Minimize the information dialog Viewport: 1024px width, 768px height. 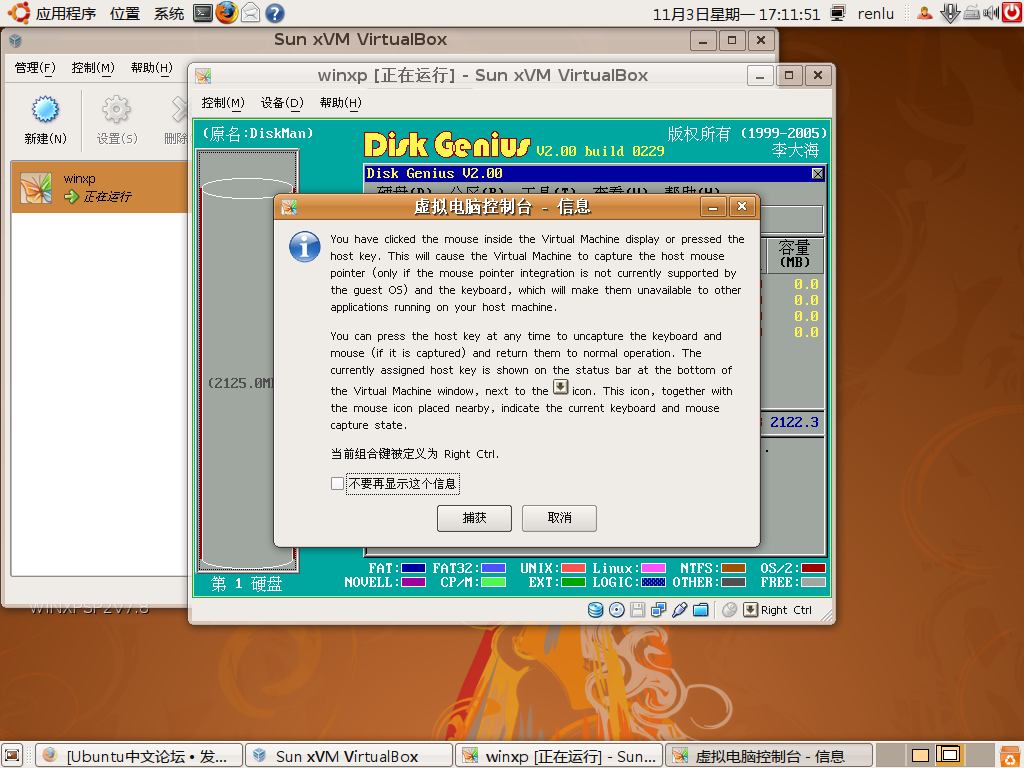[x=713, y=207]
